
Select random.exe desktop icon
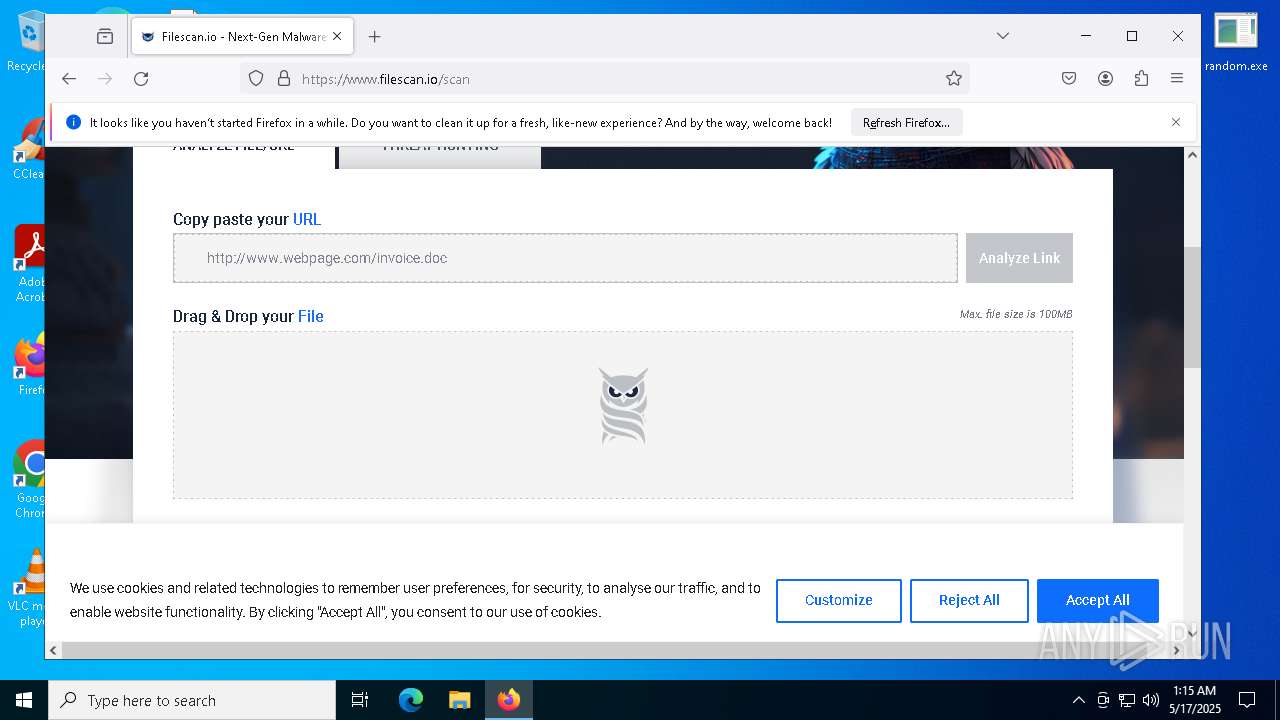tap(1236, 43)
